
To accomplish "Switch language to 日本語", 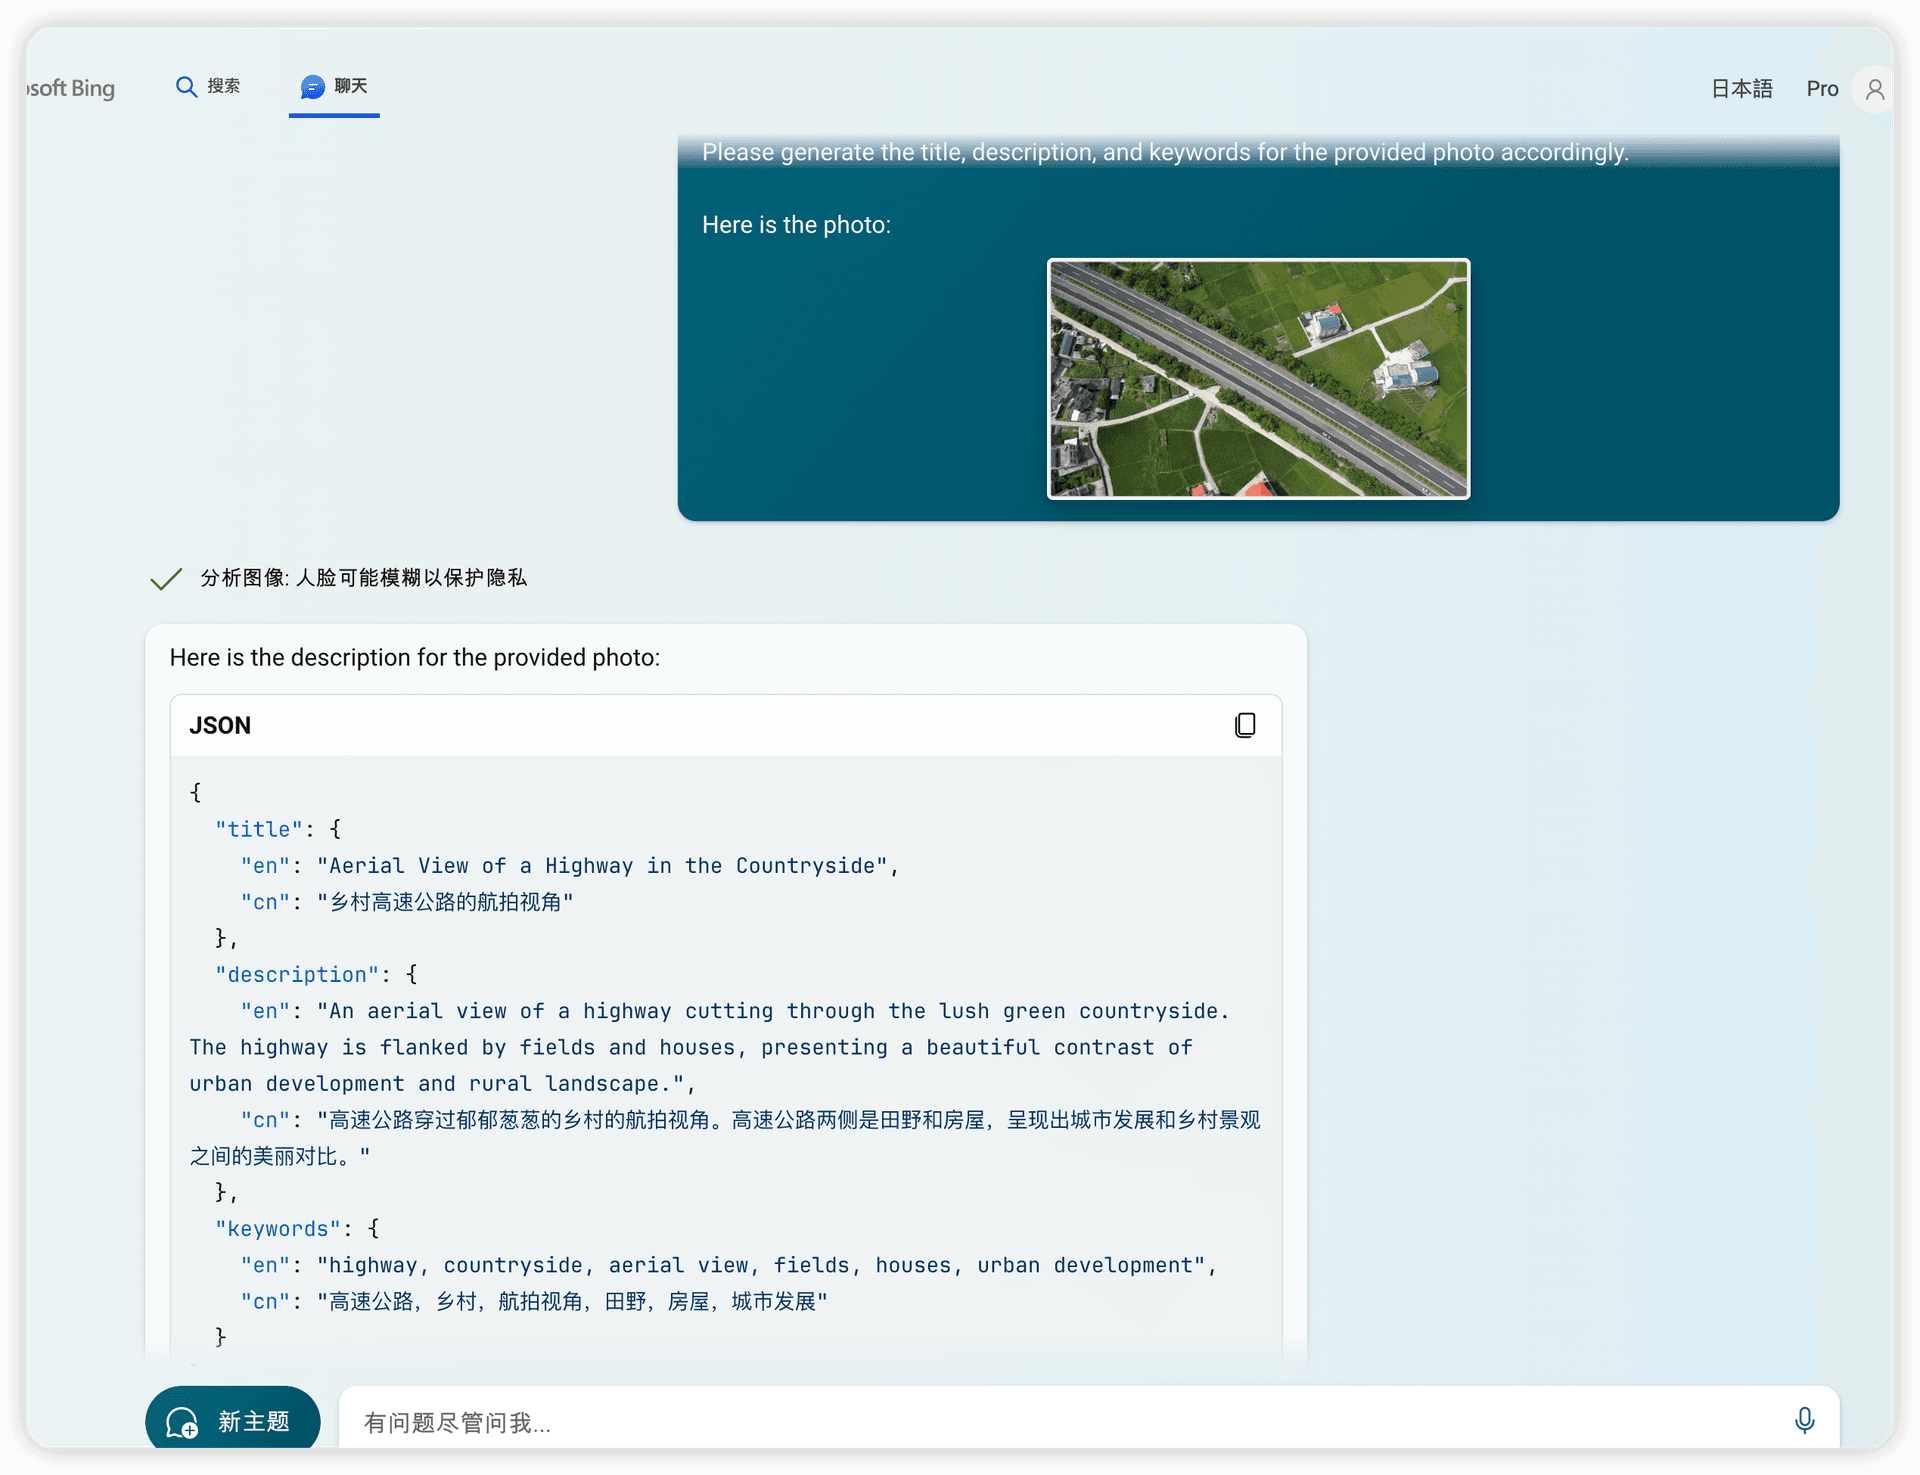I will coord(1742,89).
